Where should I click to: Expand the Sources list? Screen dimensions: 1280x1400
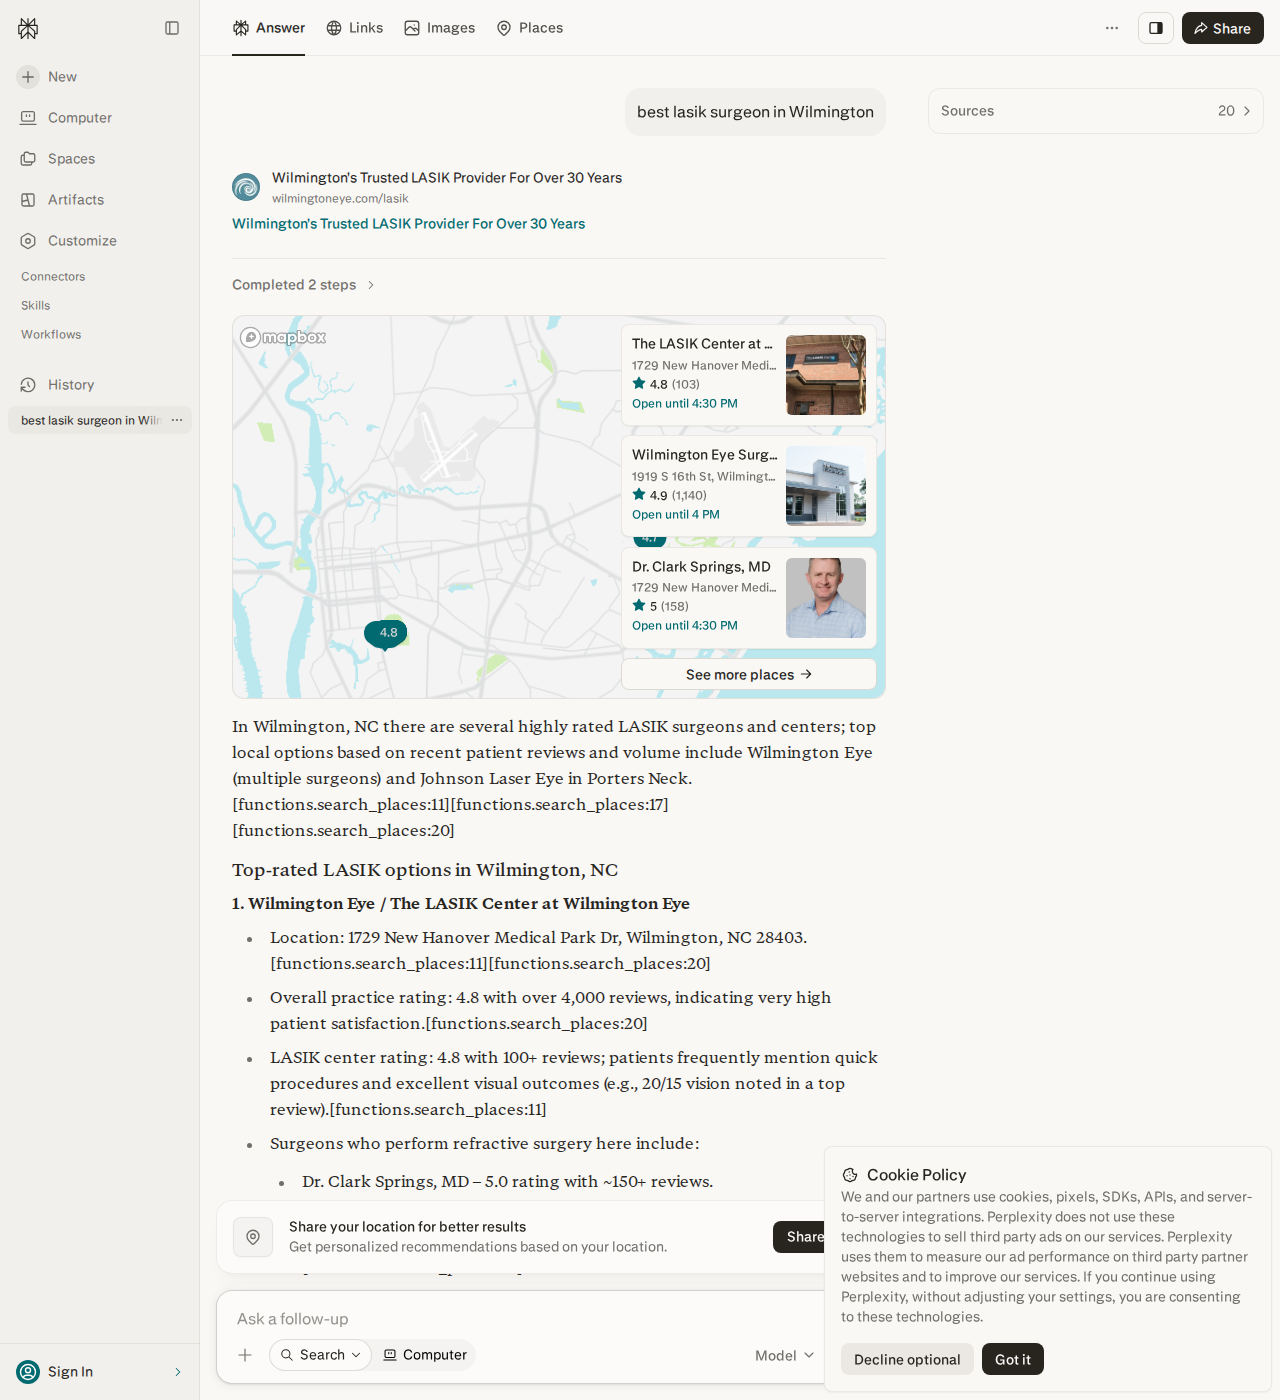click(1096, 111)
